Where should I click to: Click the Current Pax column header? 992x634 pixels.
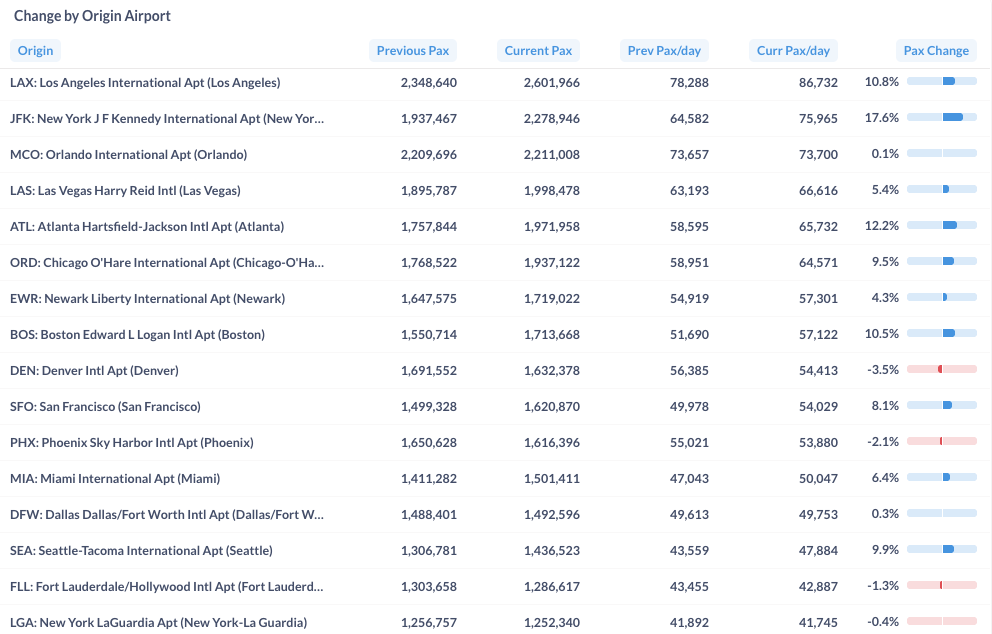tap(538, 51)
